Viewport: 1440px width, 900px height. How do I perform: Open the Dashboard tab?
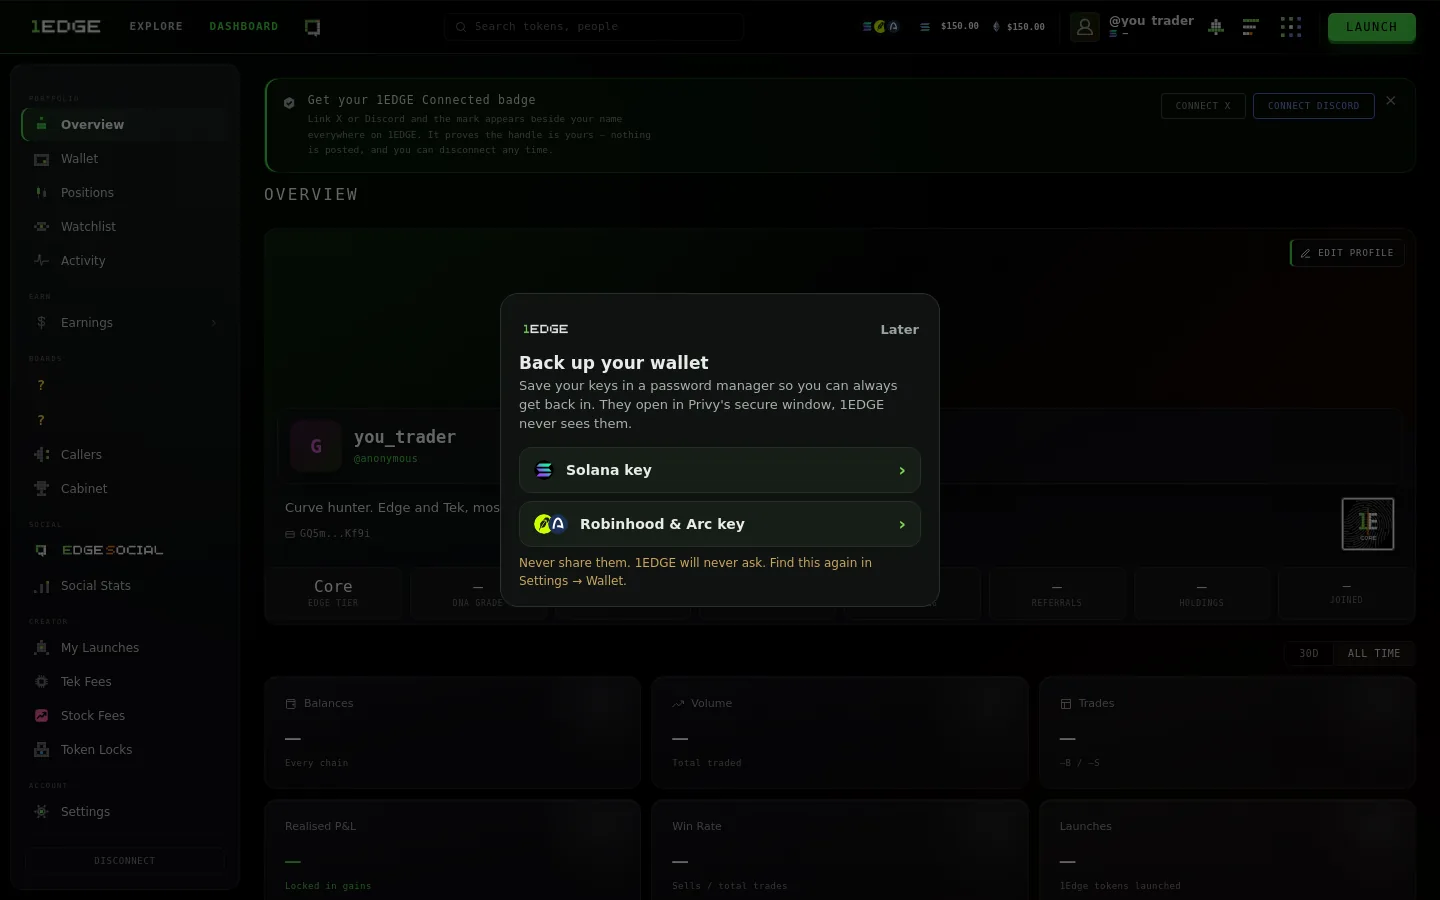[244, 27]
